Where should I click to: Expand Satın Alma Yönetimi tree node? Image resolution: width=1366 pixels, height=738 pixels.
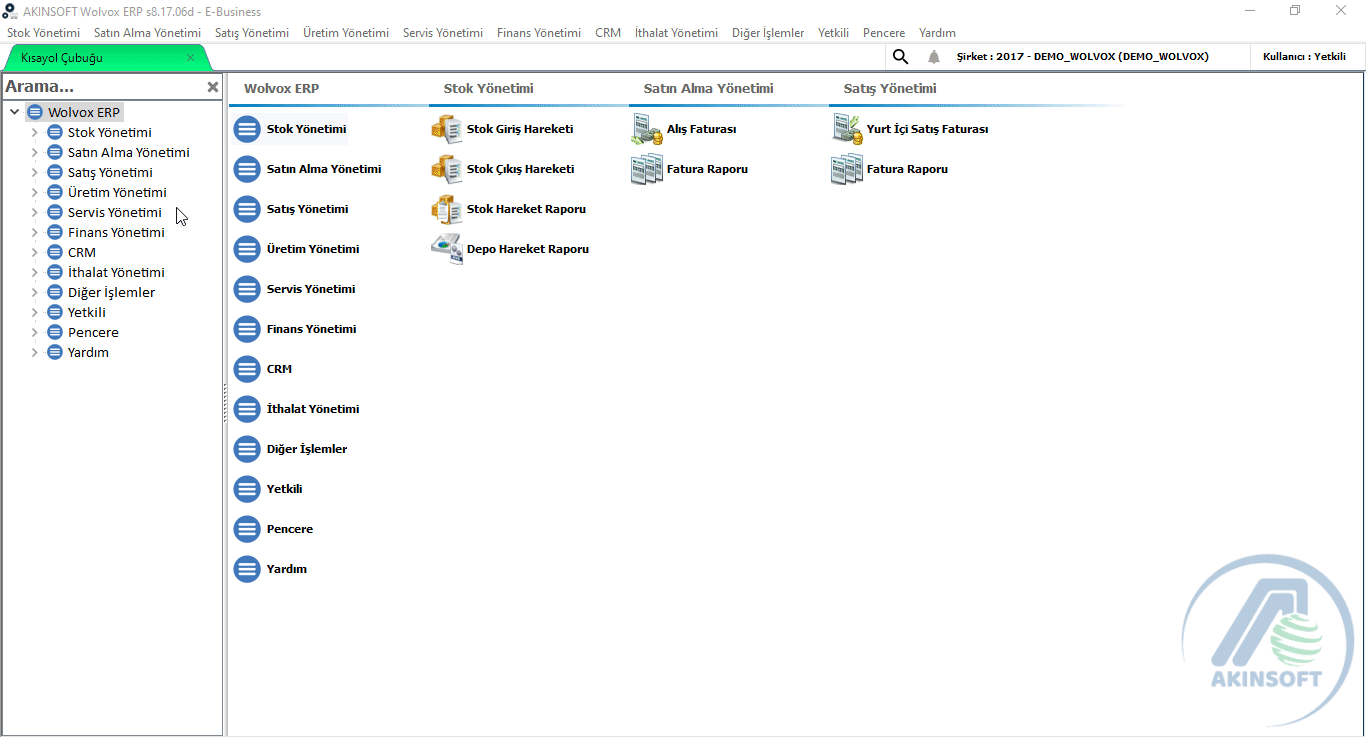coord(34,152)
